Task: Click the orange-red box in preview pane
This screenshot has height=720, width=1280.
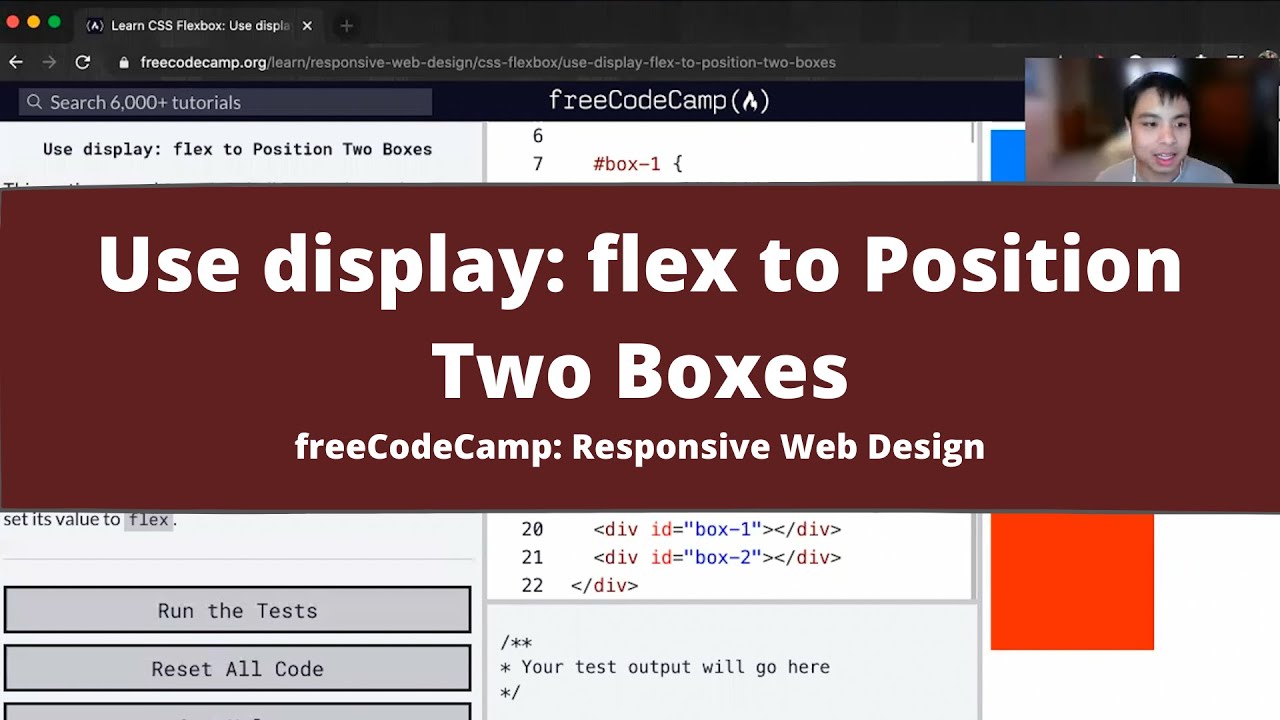Action: click(x=1072, y=581)
